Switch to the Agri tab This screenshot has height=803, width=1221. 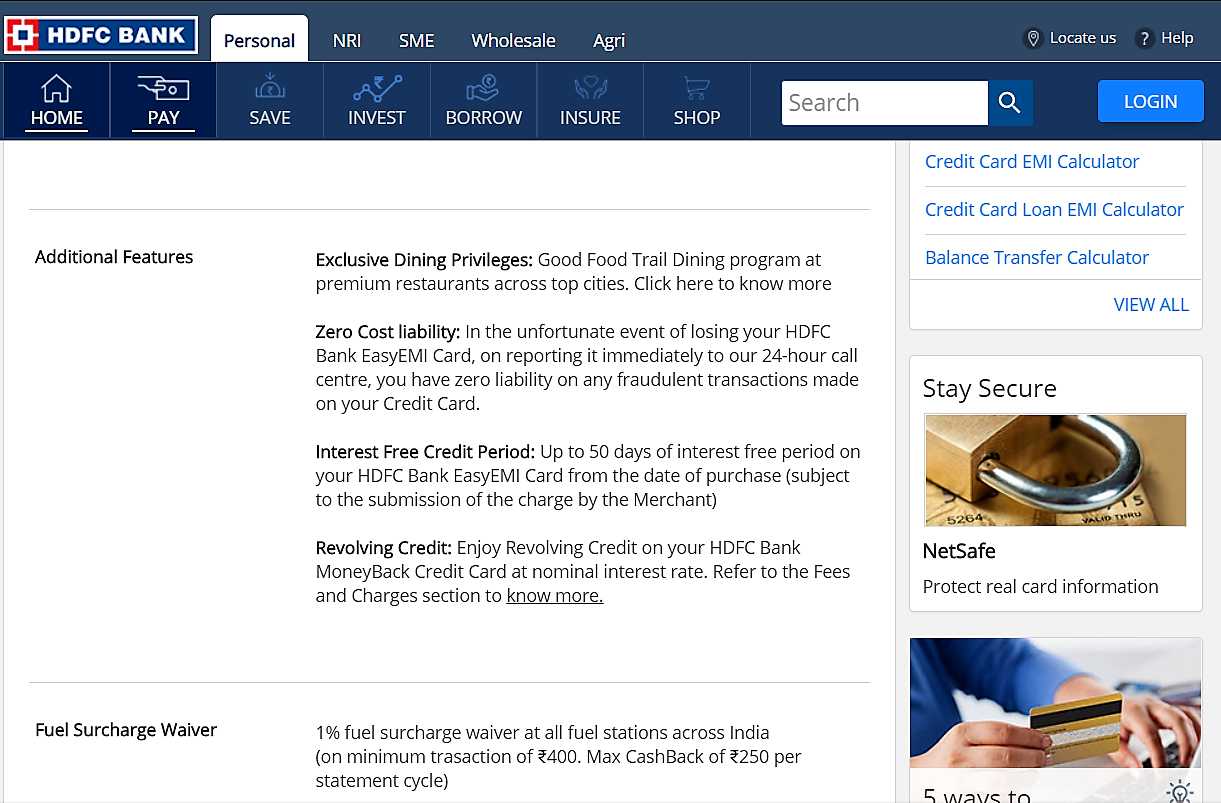coord(609,40)
